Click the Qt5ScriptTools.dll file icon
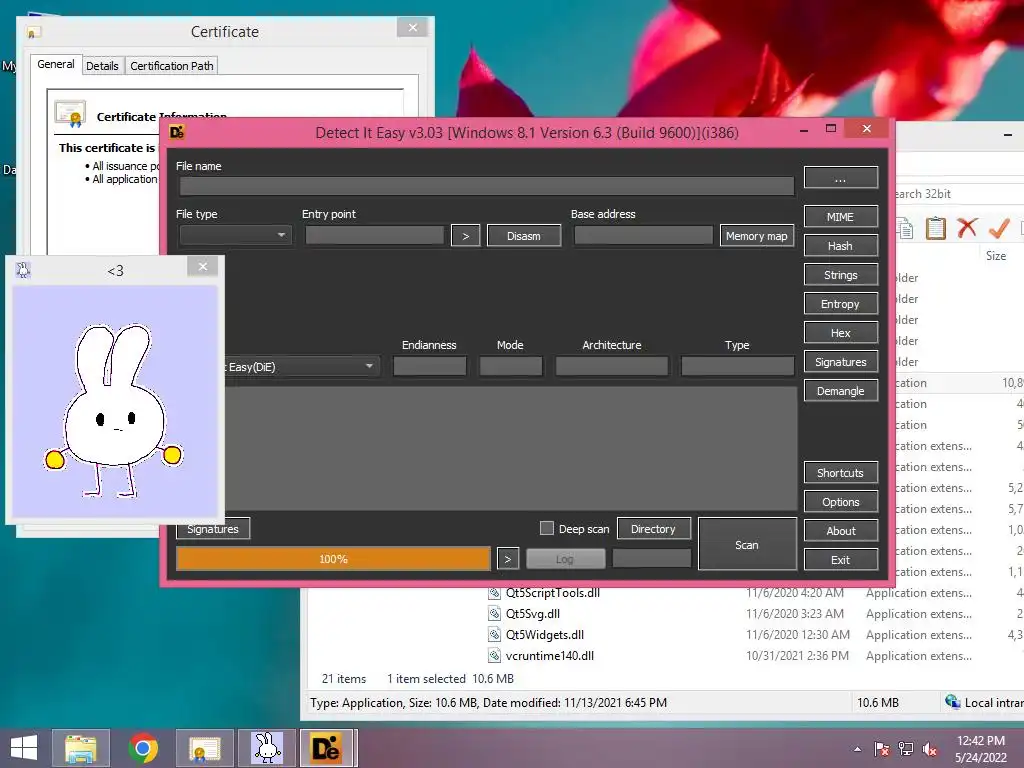1024x768 pixels. pos(495,593)
